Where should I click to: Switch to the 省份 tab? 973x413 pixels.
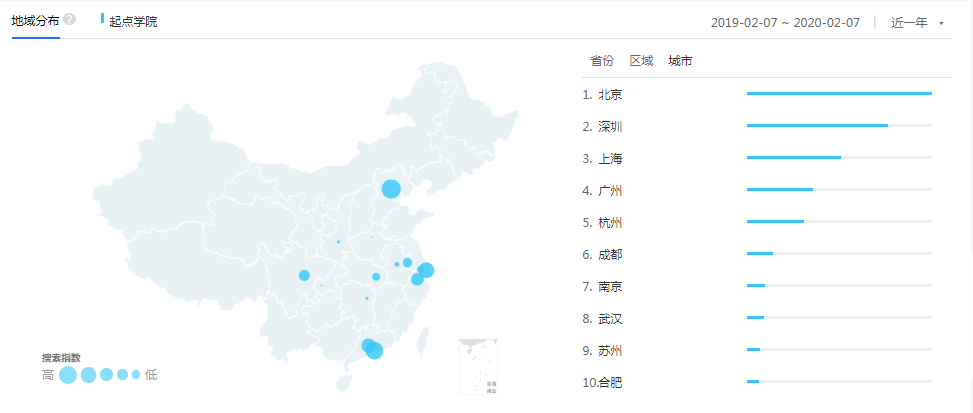(x=602, y=61)
